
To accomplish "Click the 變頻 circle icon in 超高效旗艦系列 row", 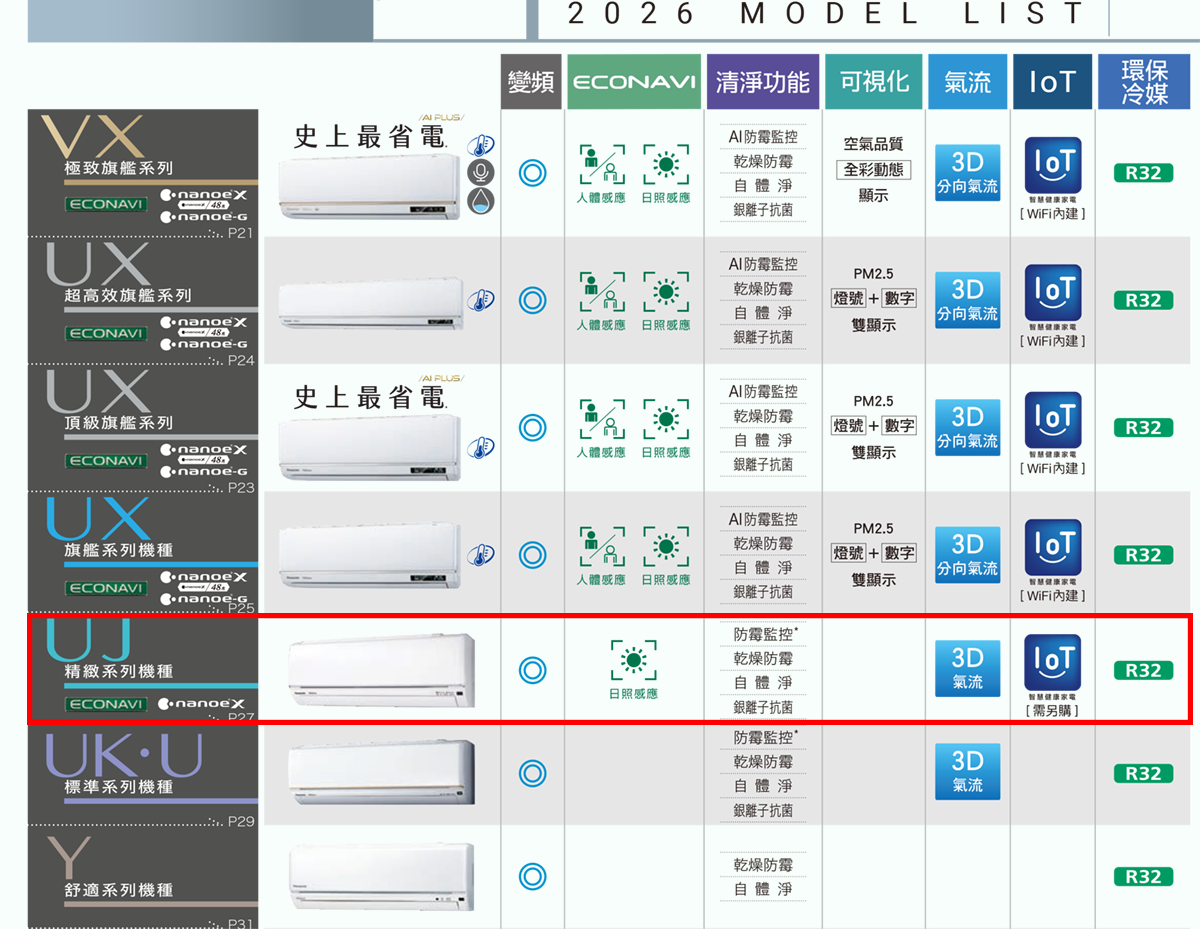I will [532, 299].
